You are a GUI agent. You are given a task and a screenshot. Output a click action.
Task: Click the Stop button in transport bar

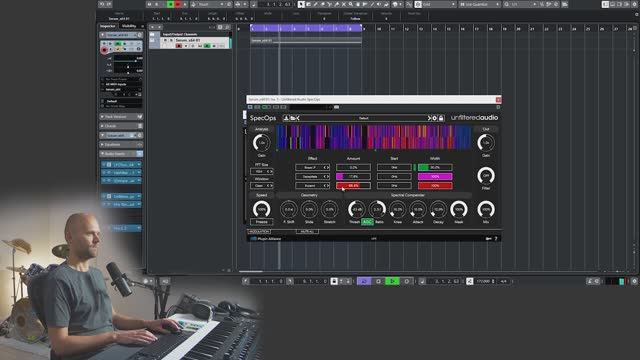378,281
